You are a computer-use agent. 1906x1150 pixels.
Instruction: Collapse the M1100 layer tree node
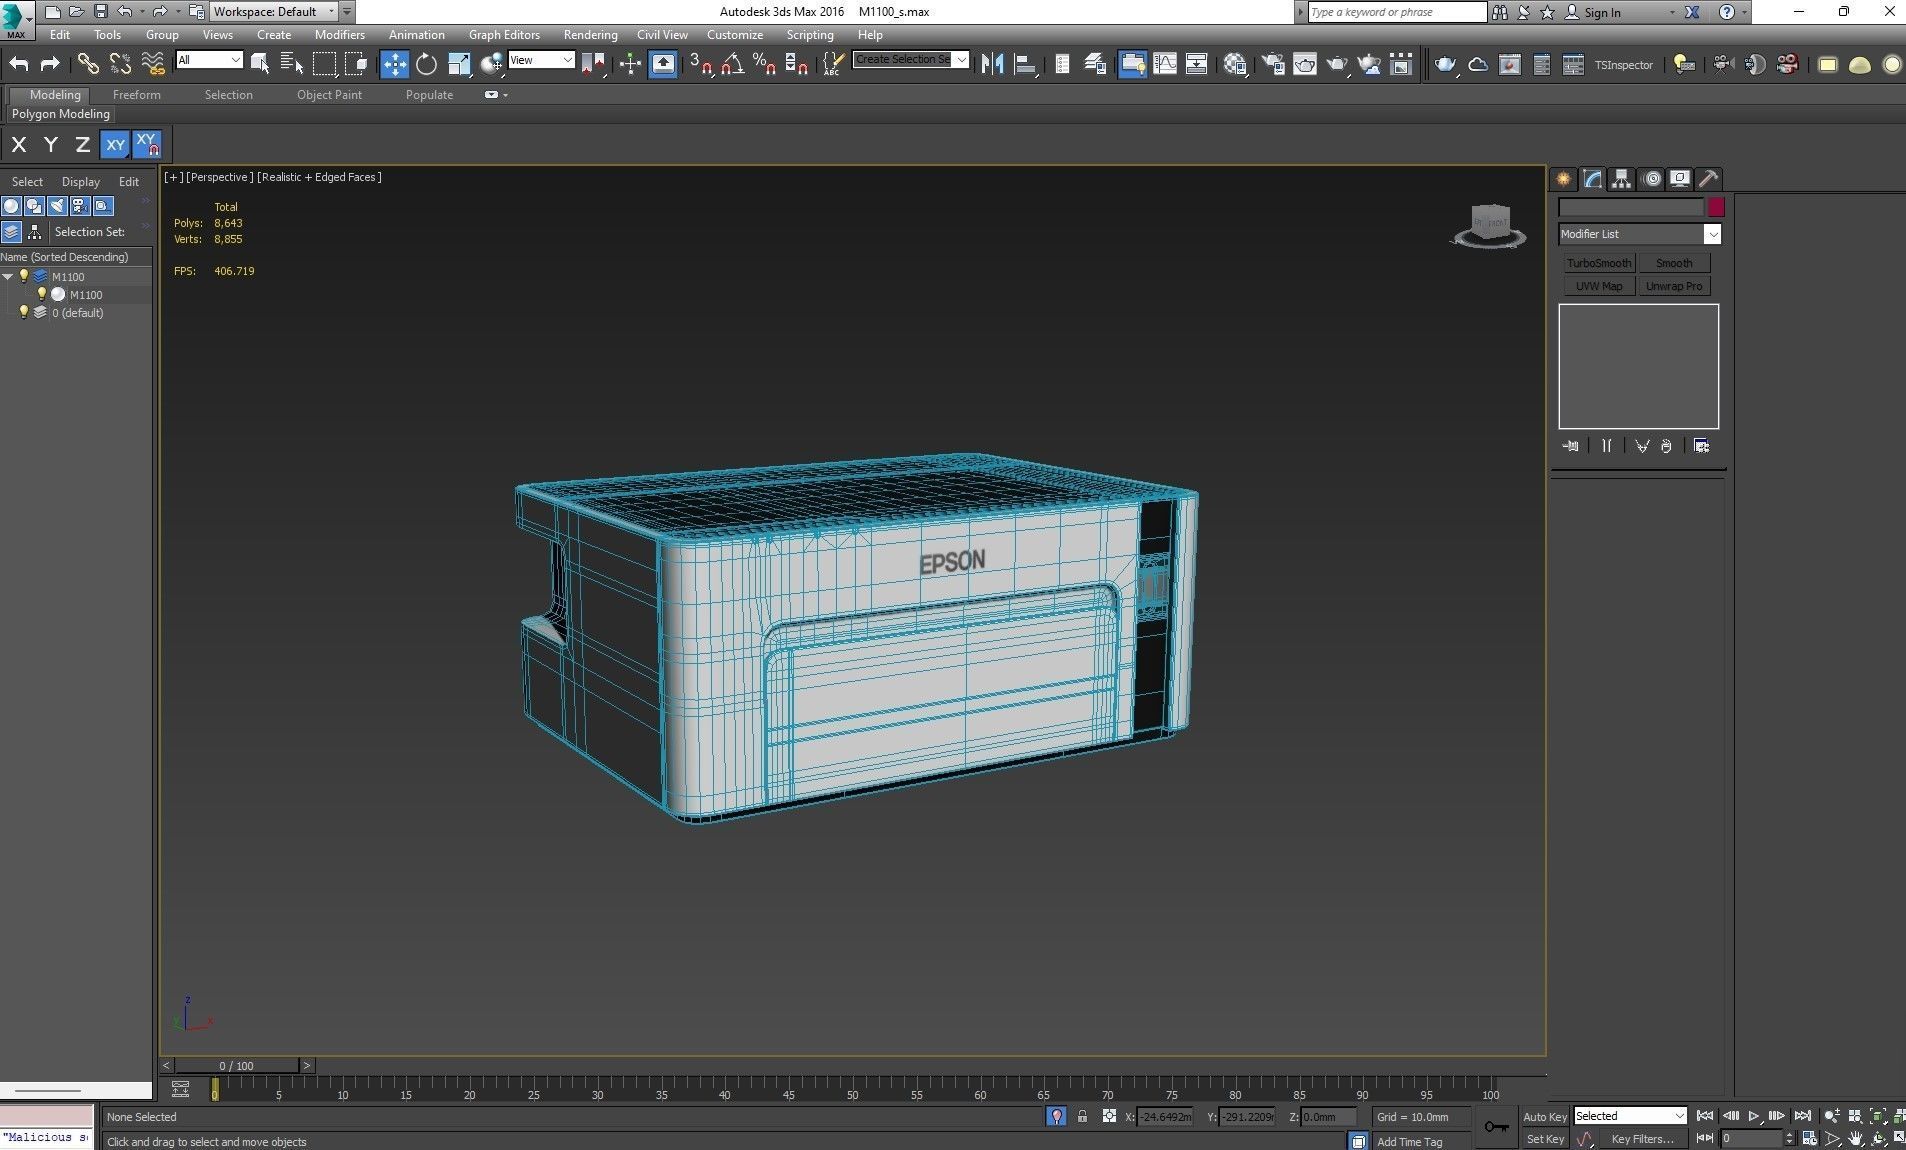(x=8, y=277)
